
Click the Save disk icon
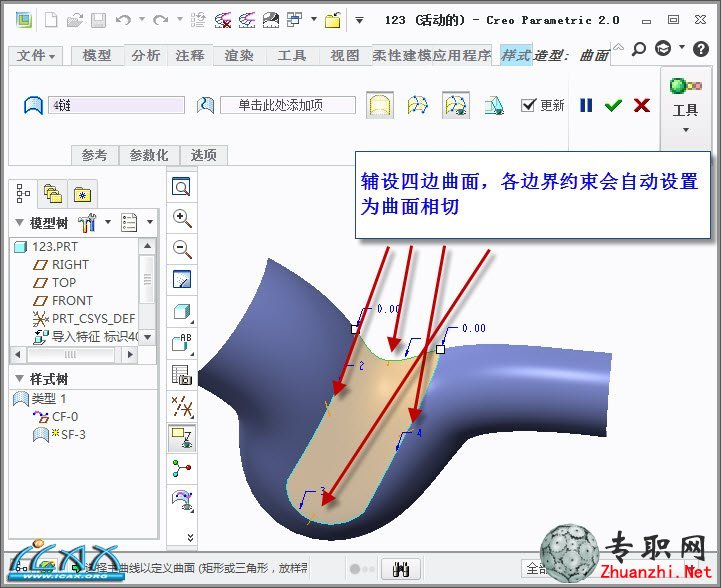pyautogui.click(x=98, y=20)
